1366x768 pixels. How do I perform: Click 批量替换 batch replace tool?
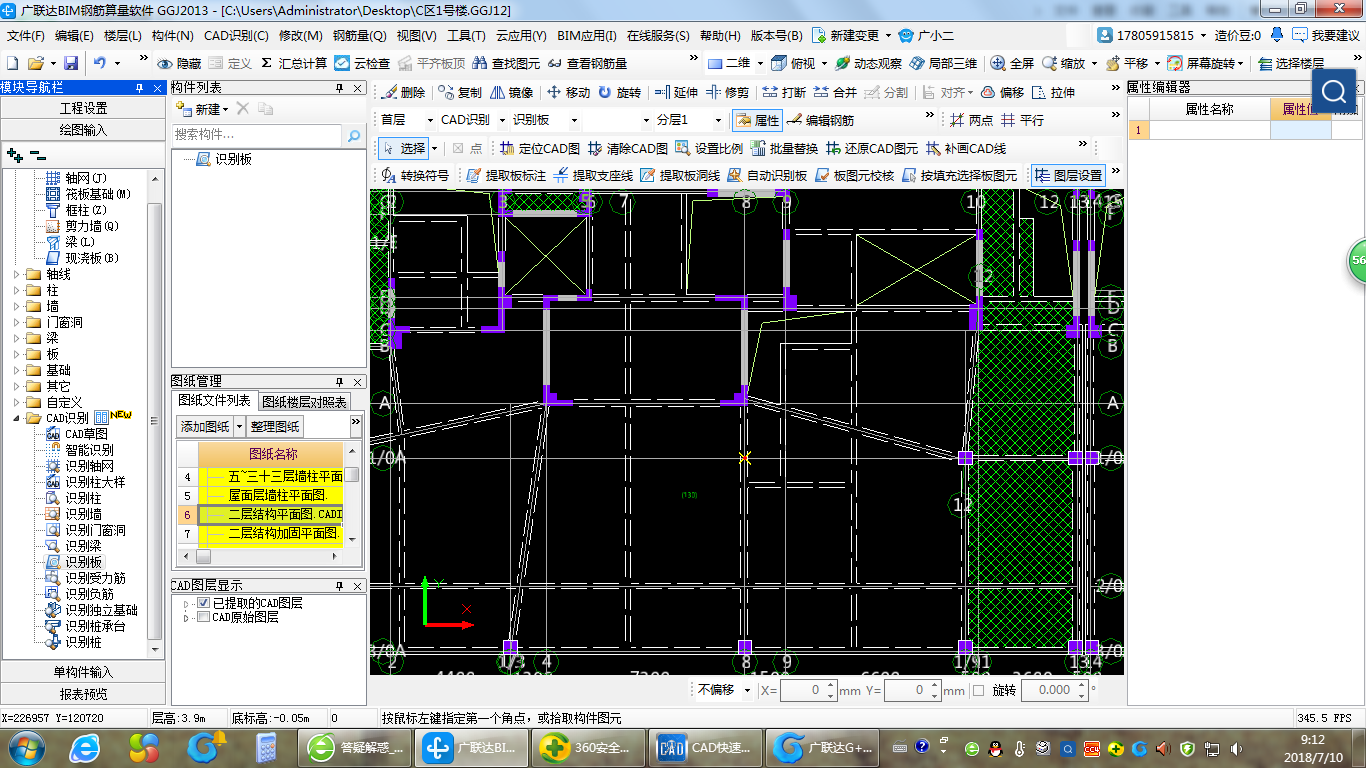(x=784, y=148)
